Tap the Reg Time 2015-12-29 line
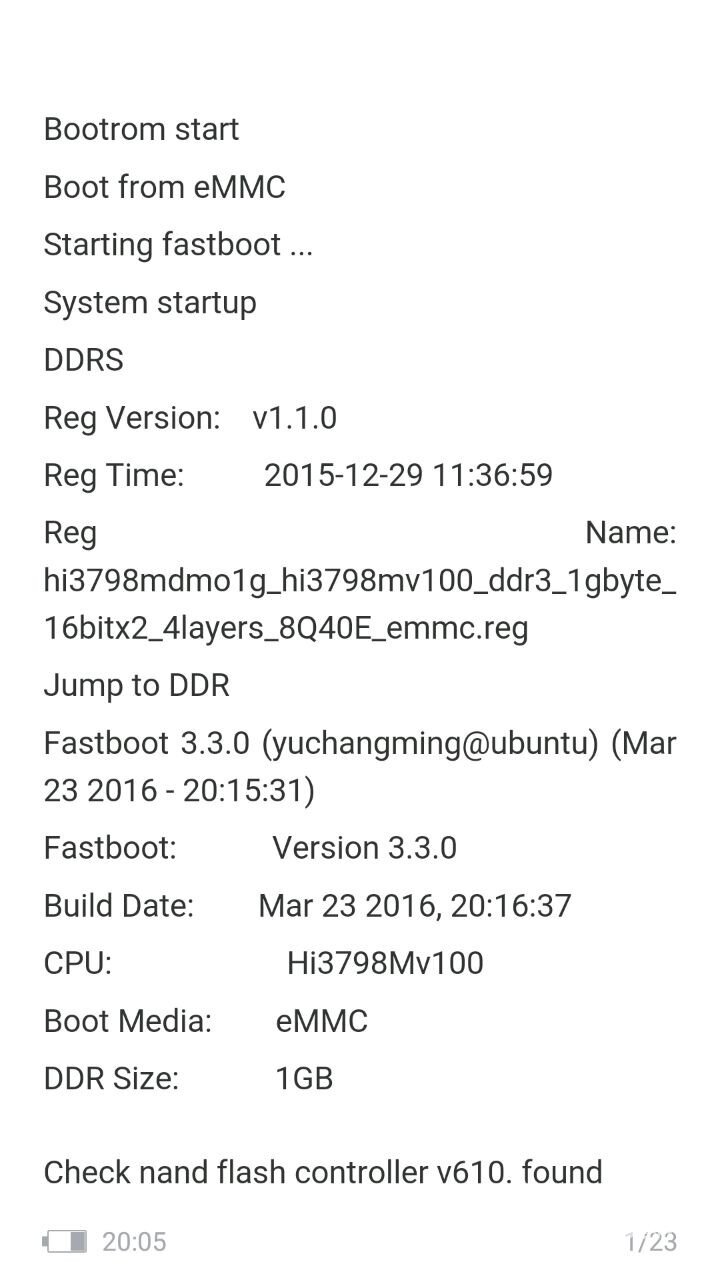720x1280 pixels. click(x=298, y=475)
